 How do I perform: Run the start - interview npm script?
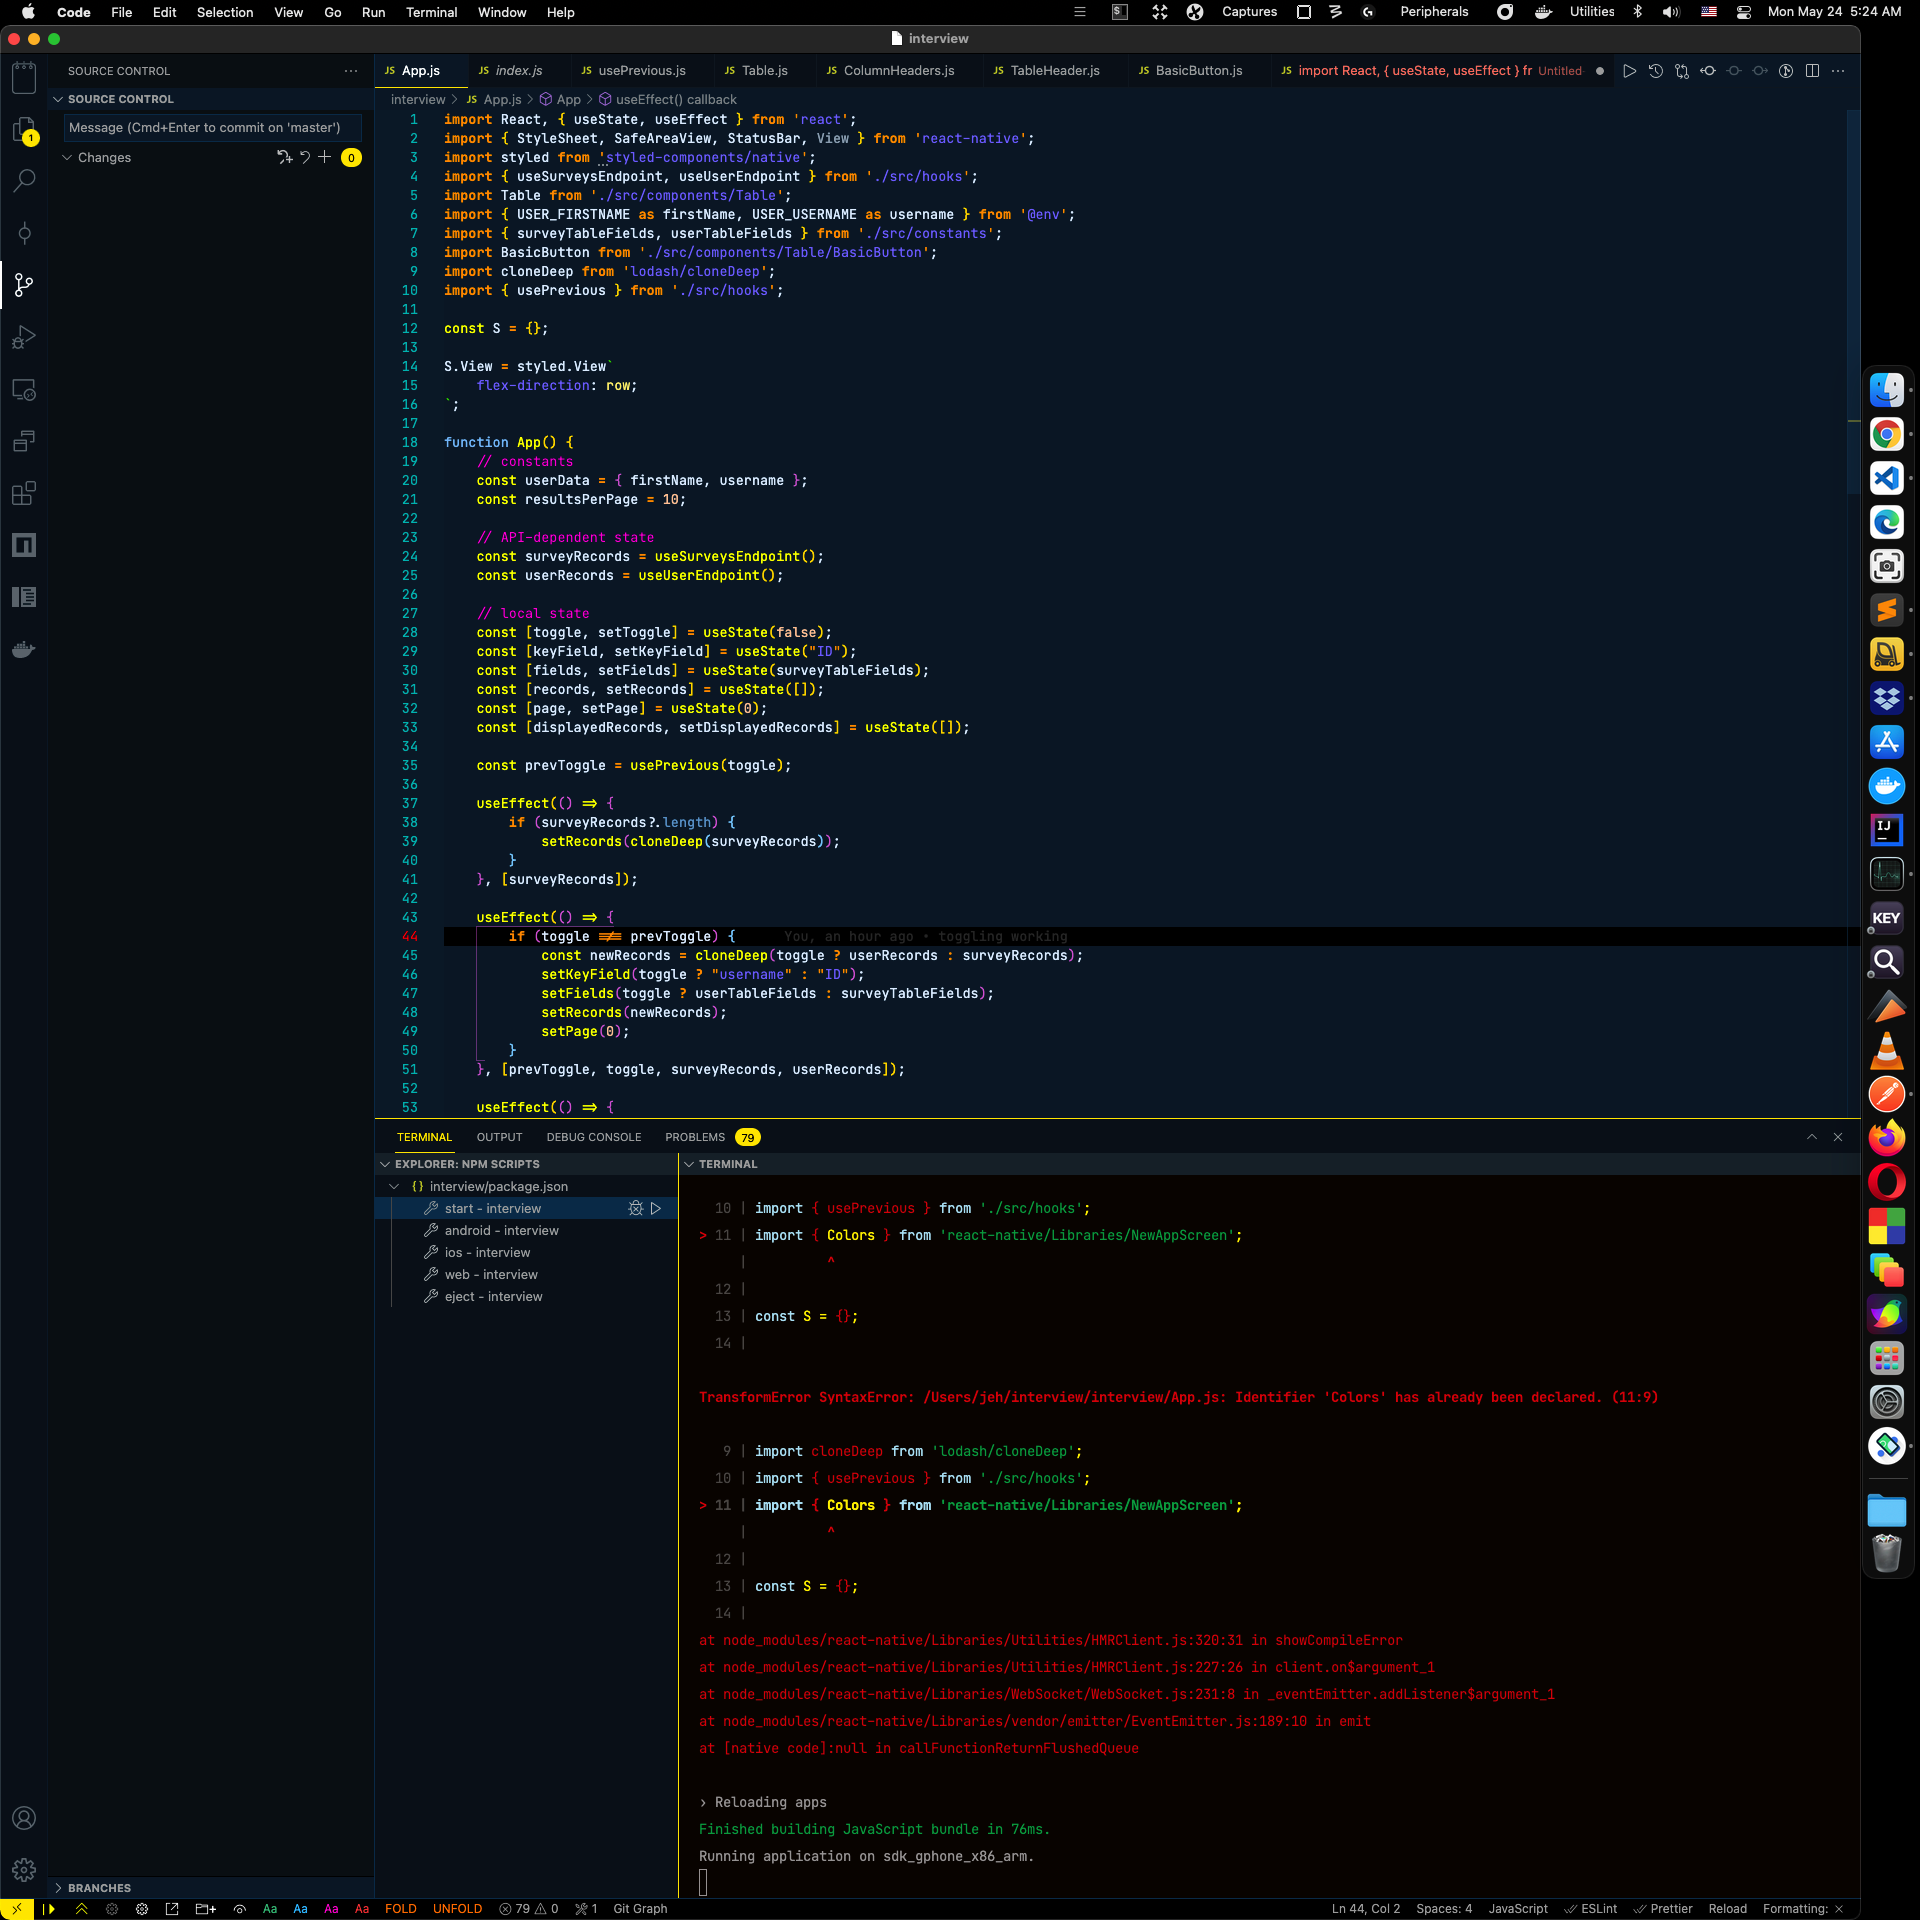click(657, 1208)
